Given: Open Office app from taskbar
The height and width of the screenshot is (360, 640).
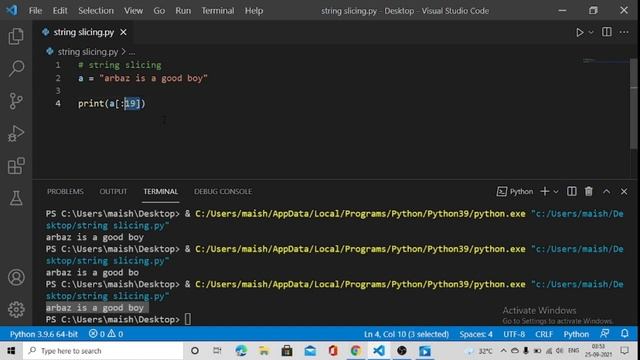Looking at the screenshot, I should pyautogui.click(x=333, y=351).
